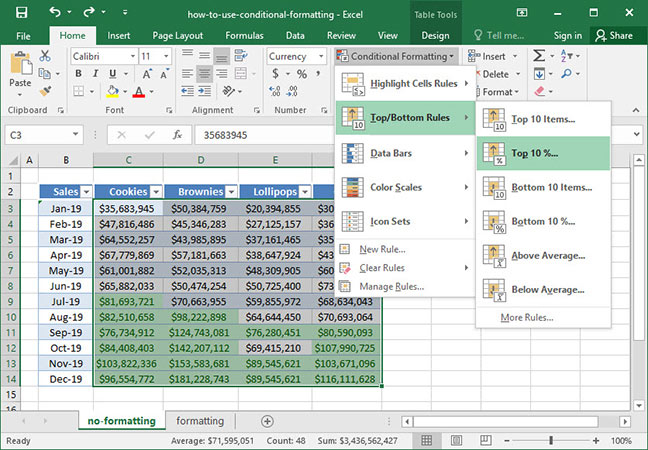
Task: Open the Sales column filter dropdown
Action: pos(86,192)
